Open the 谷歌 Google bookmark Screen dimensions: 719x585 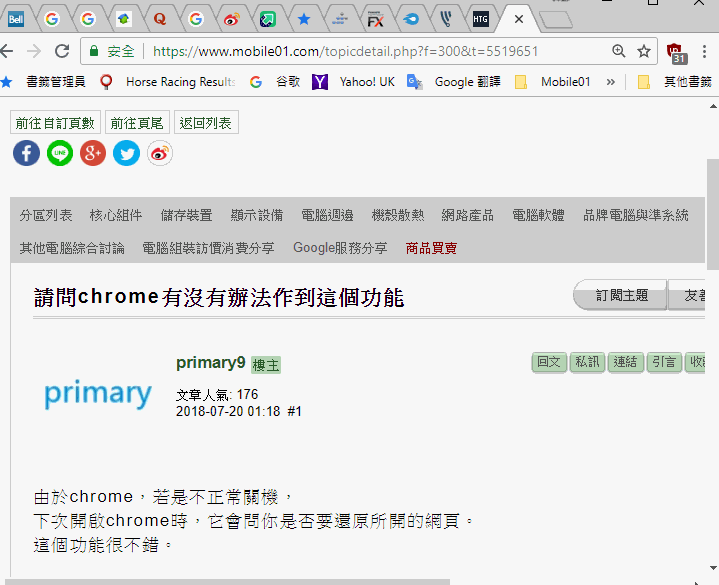point(275,82)
